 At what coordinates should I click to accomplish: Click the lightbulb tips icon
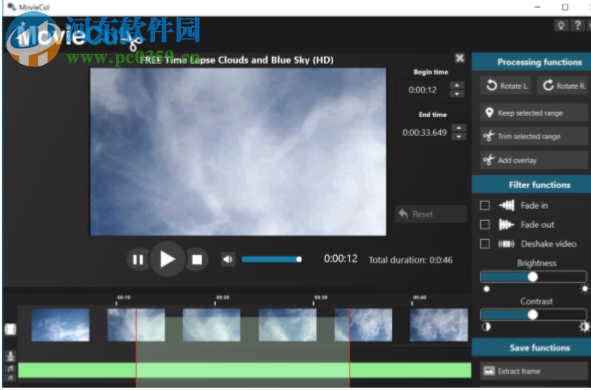tap(561, 26)
